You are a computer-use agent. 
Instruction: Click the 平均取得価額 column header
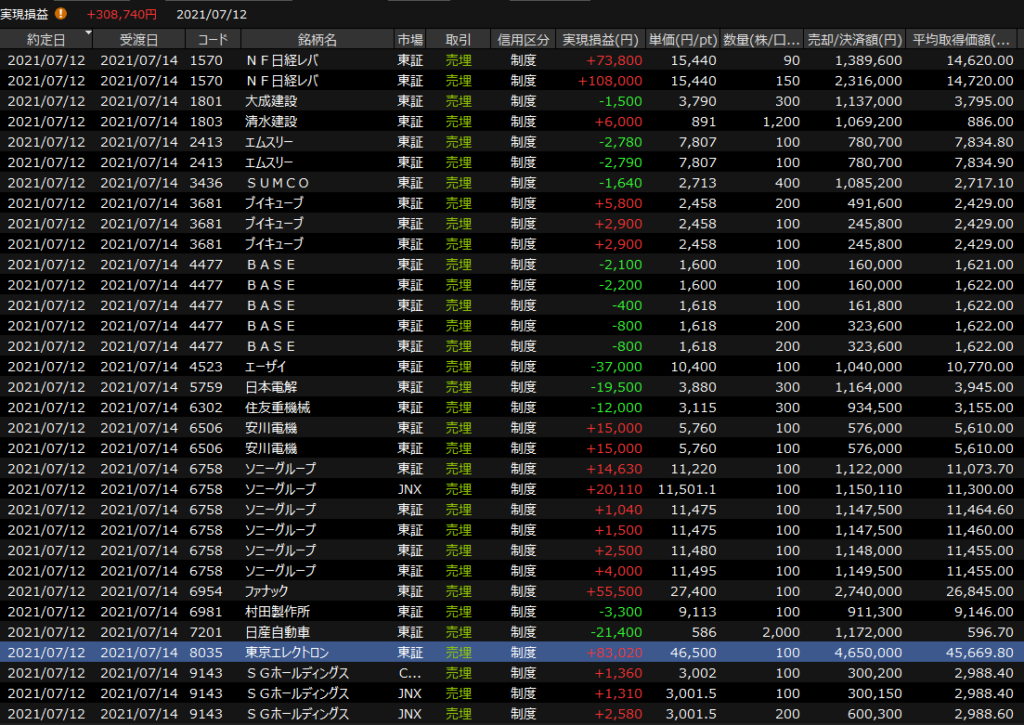click(960, 40)
